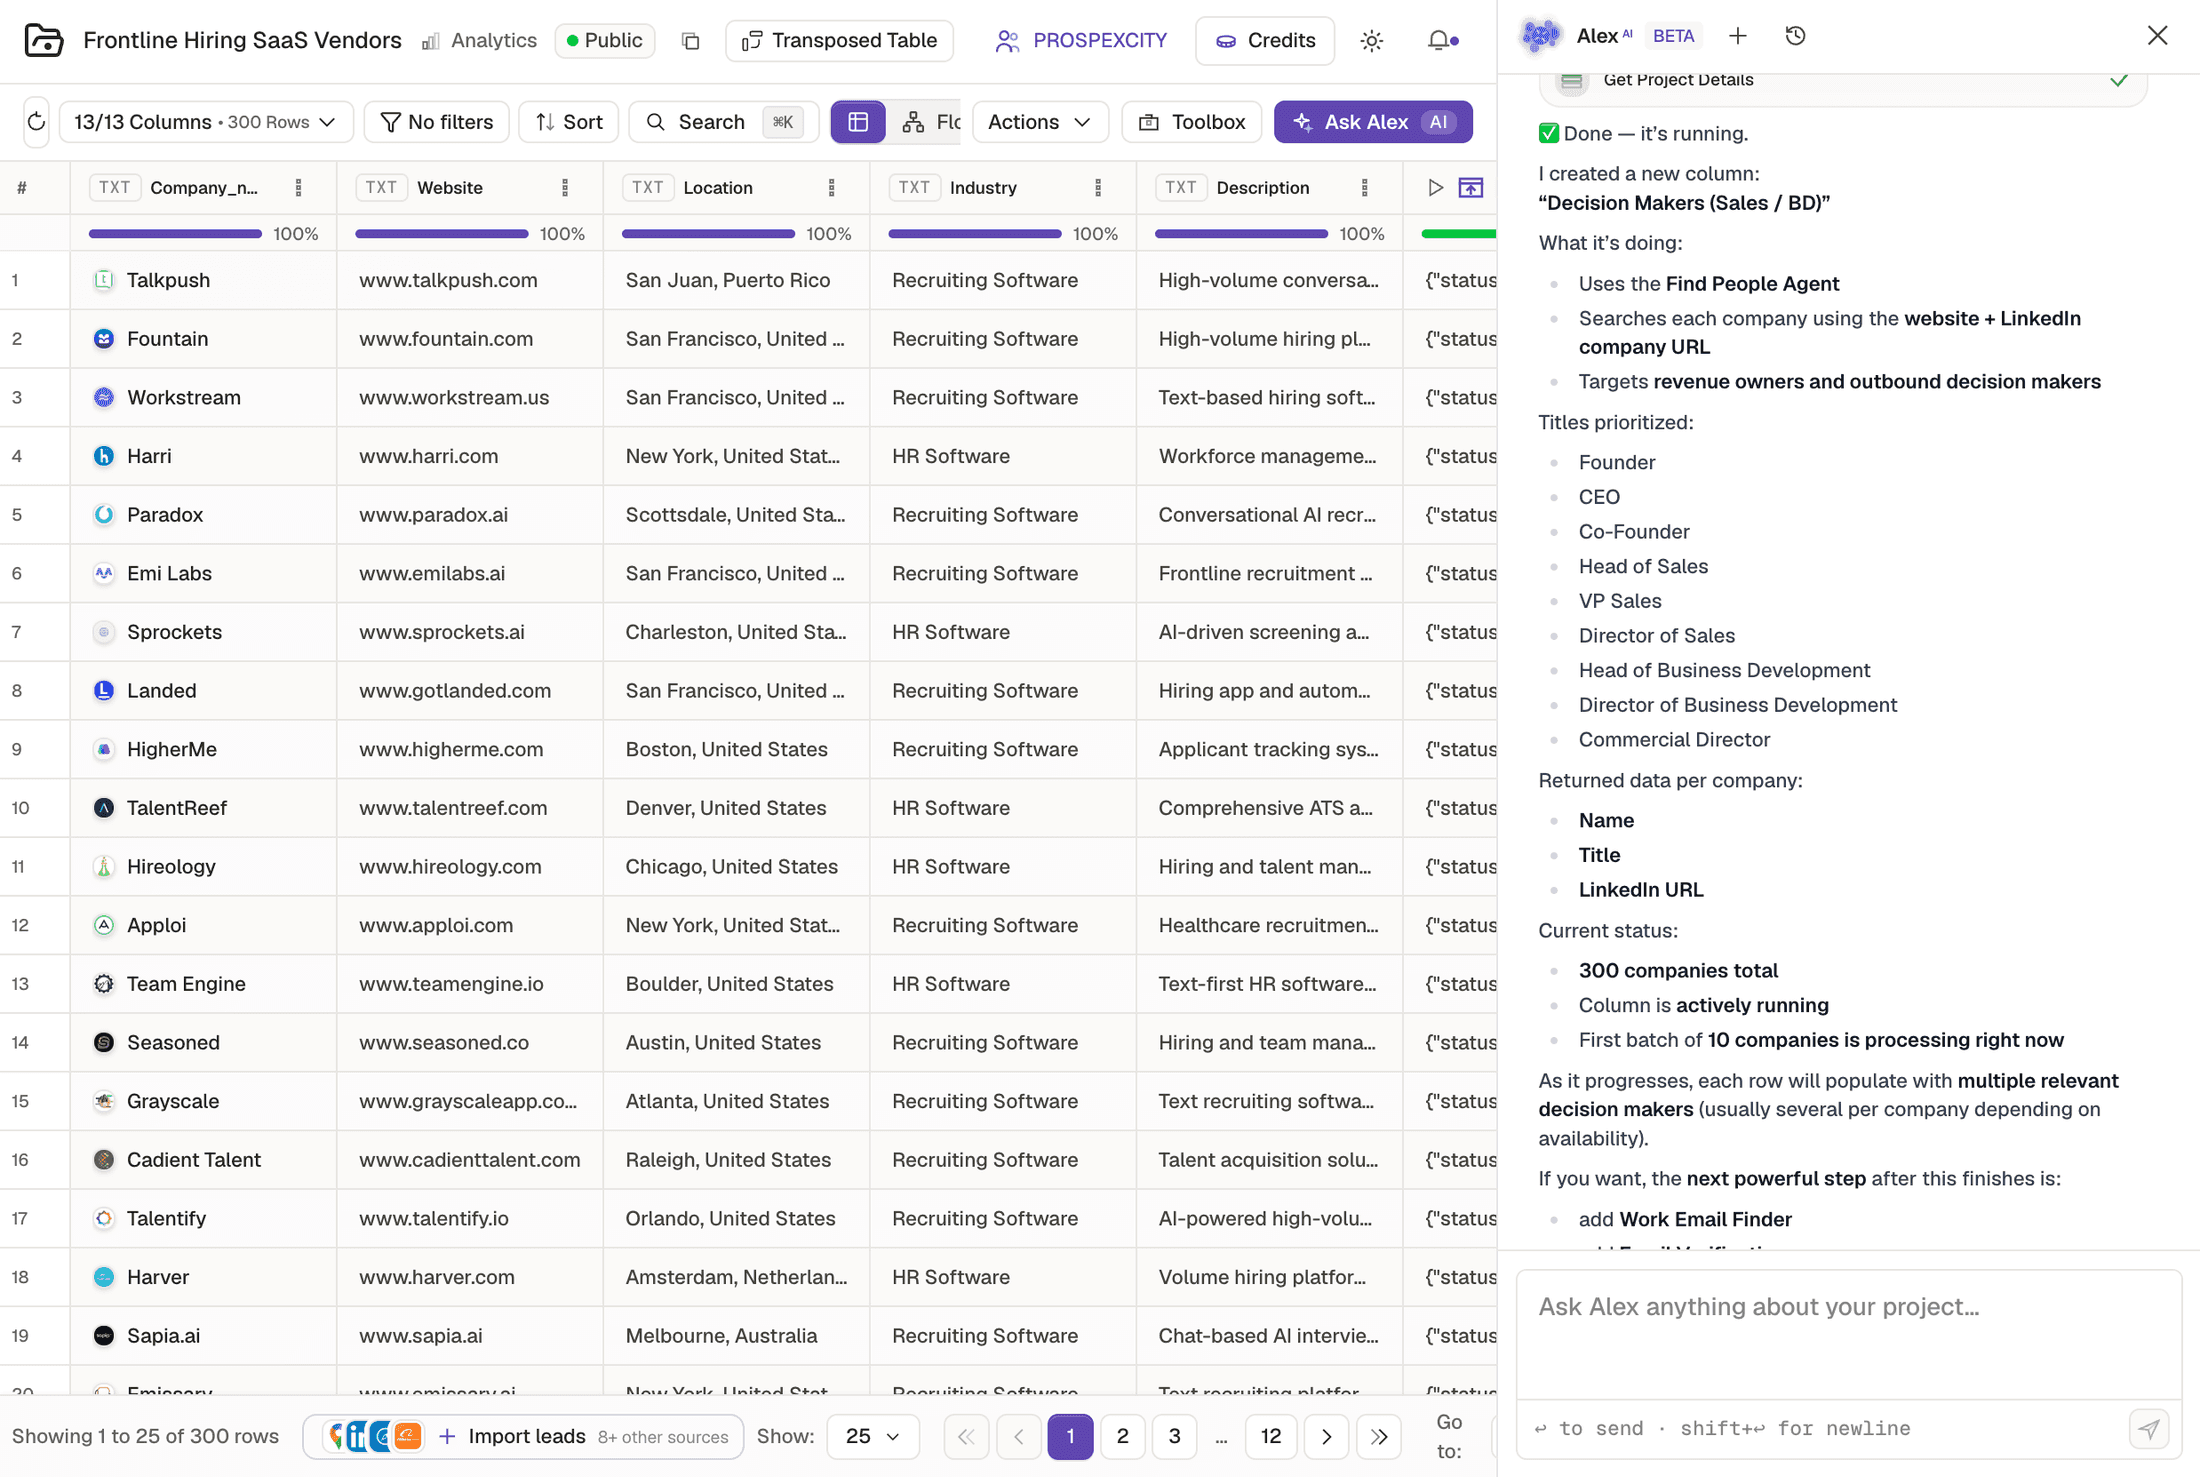Select page 1 button
This screenshot has height=1477, width=2200.
1070,1437
